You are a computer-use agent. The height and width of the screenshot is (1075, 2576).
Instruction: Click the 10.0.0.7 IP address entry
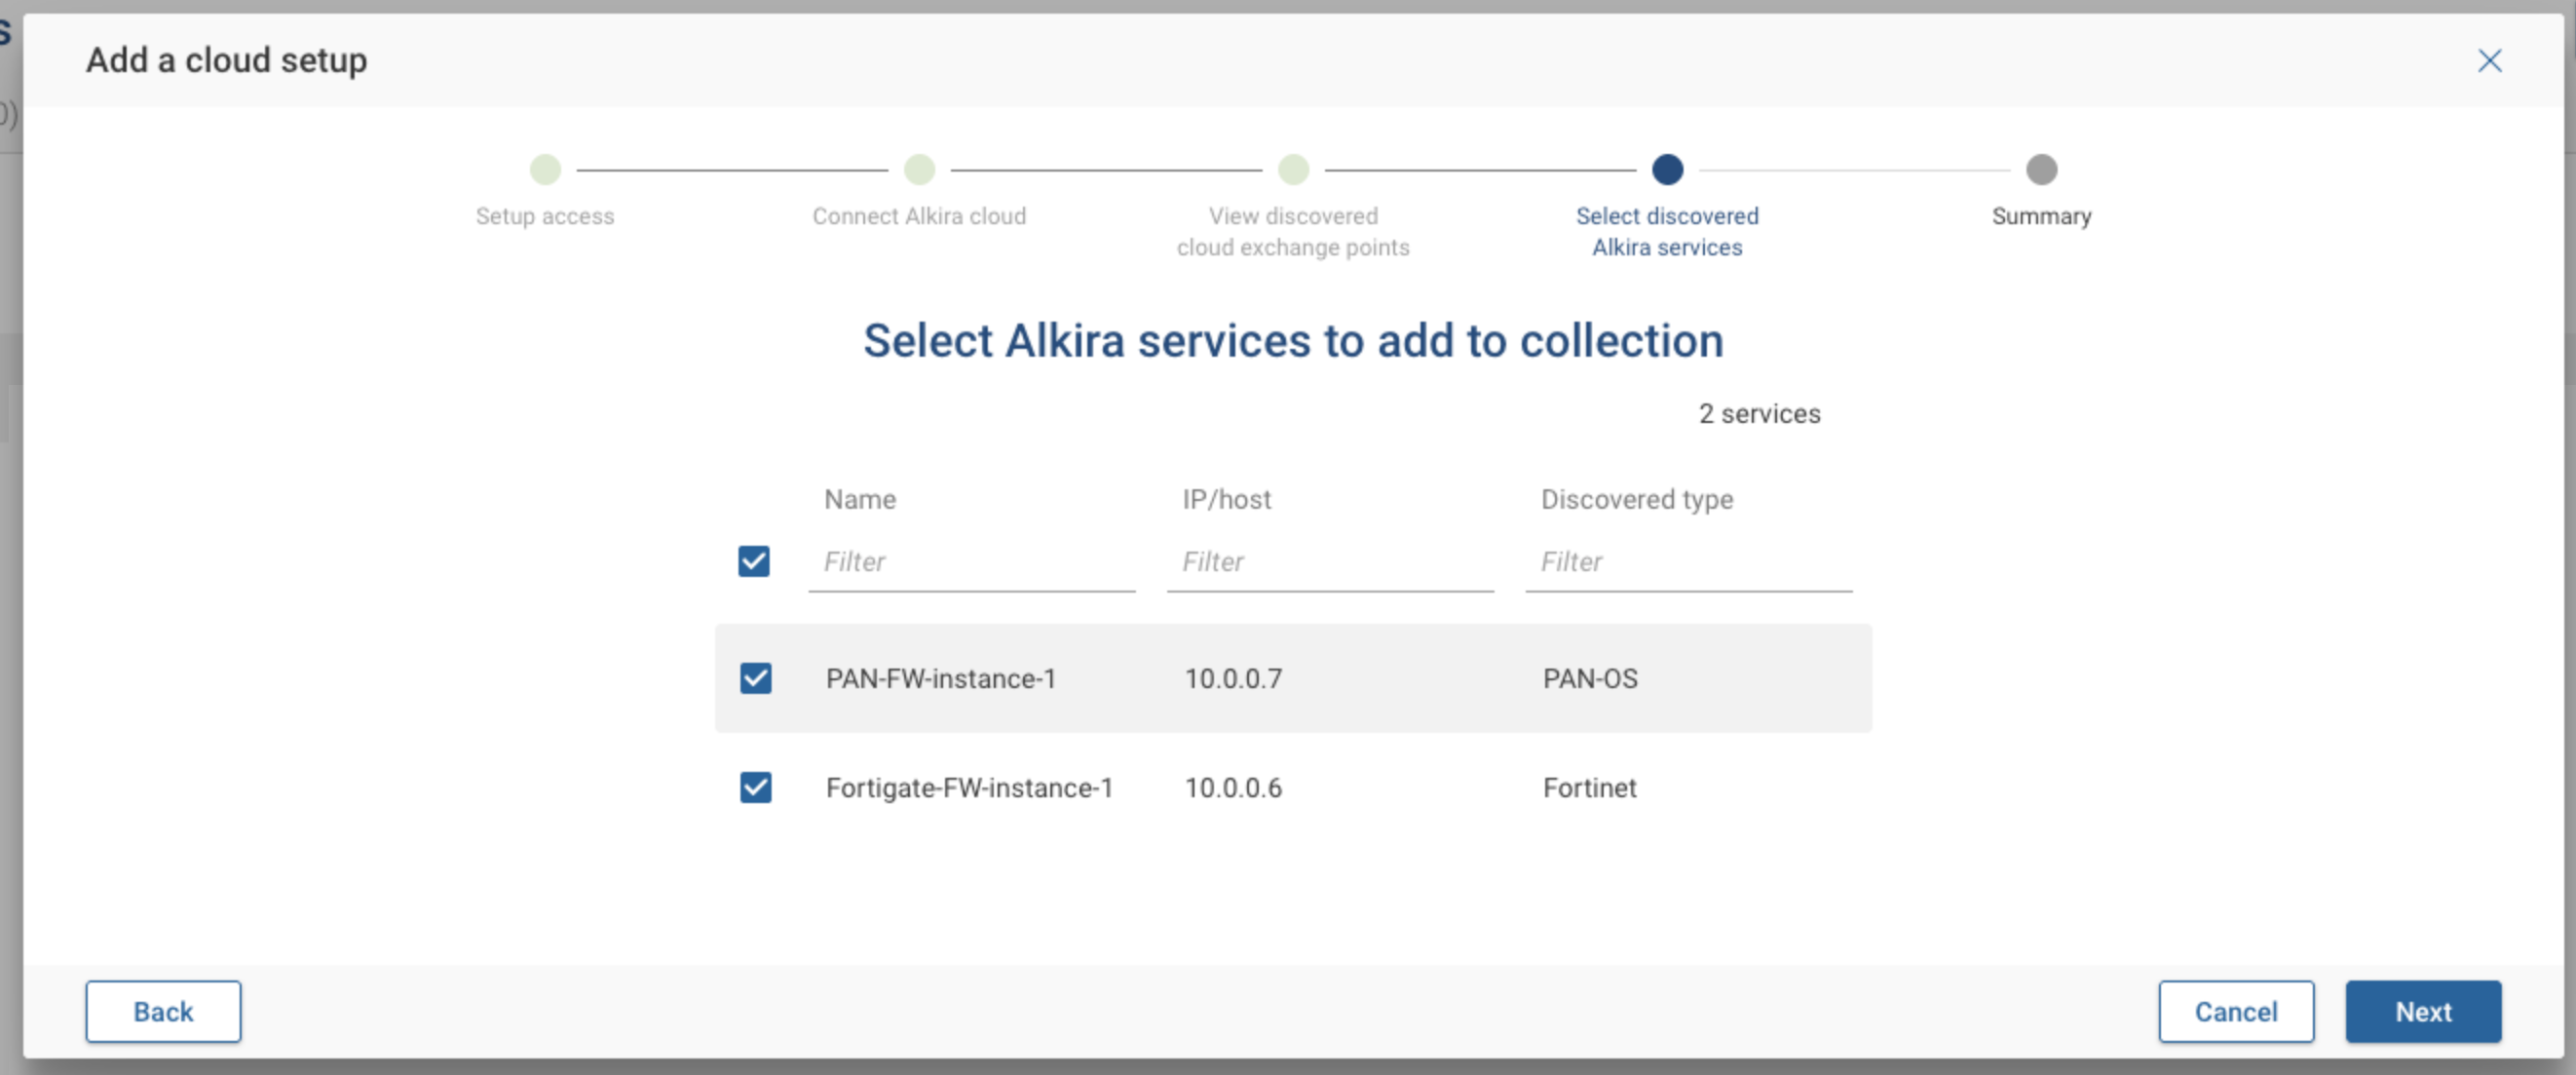1233,678
